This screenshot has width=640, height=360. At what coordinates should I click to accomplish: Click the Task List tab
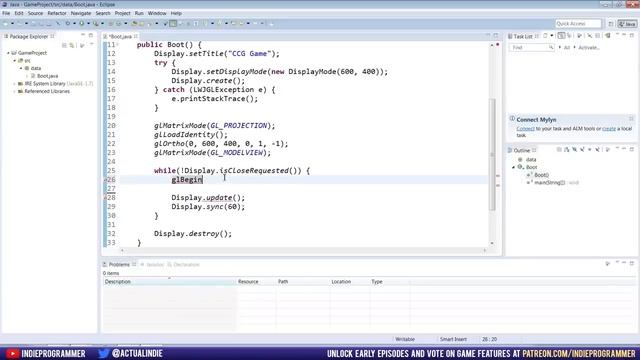(x=522, y=36)
